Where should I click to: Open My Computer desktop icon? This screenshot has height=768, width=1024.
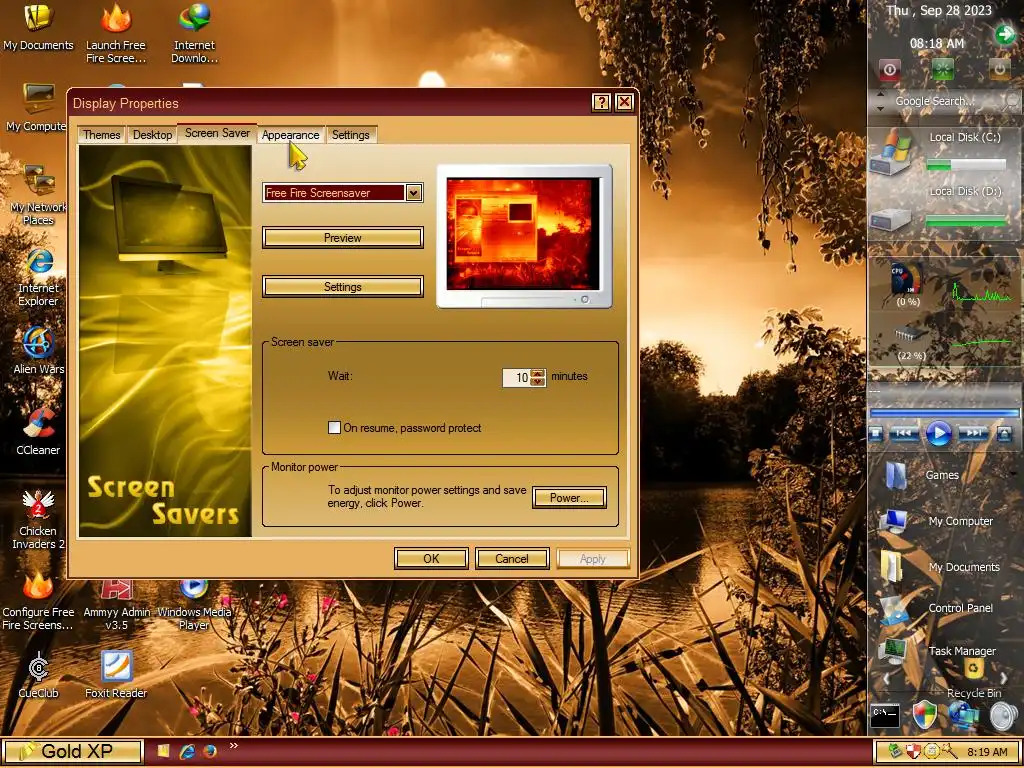[x=36, y=108]
